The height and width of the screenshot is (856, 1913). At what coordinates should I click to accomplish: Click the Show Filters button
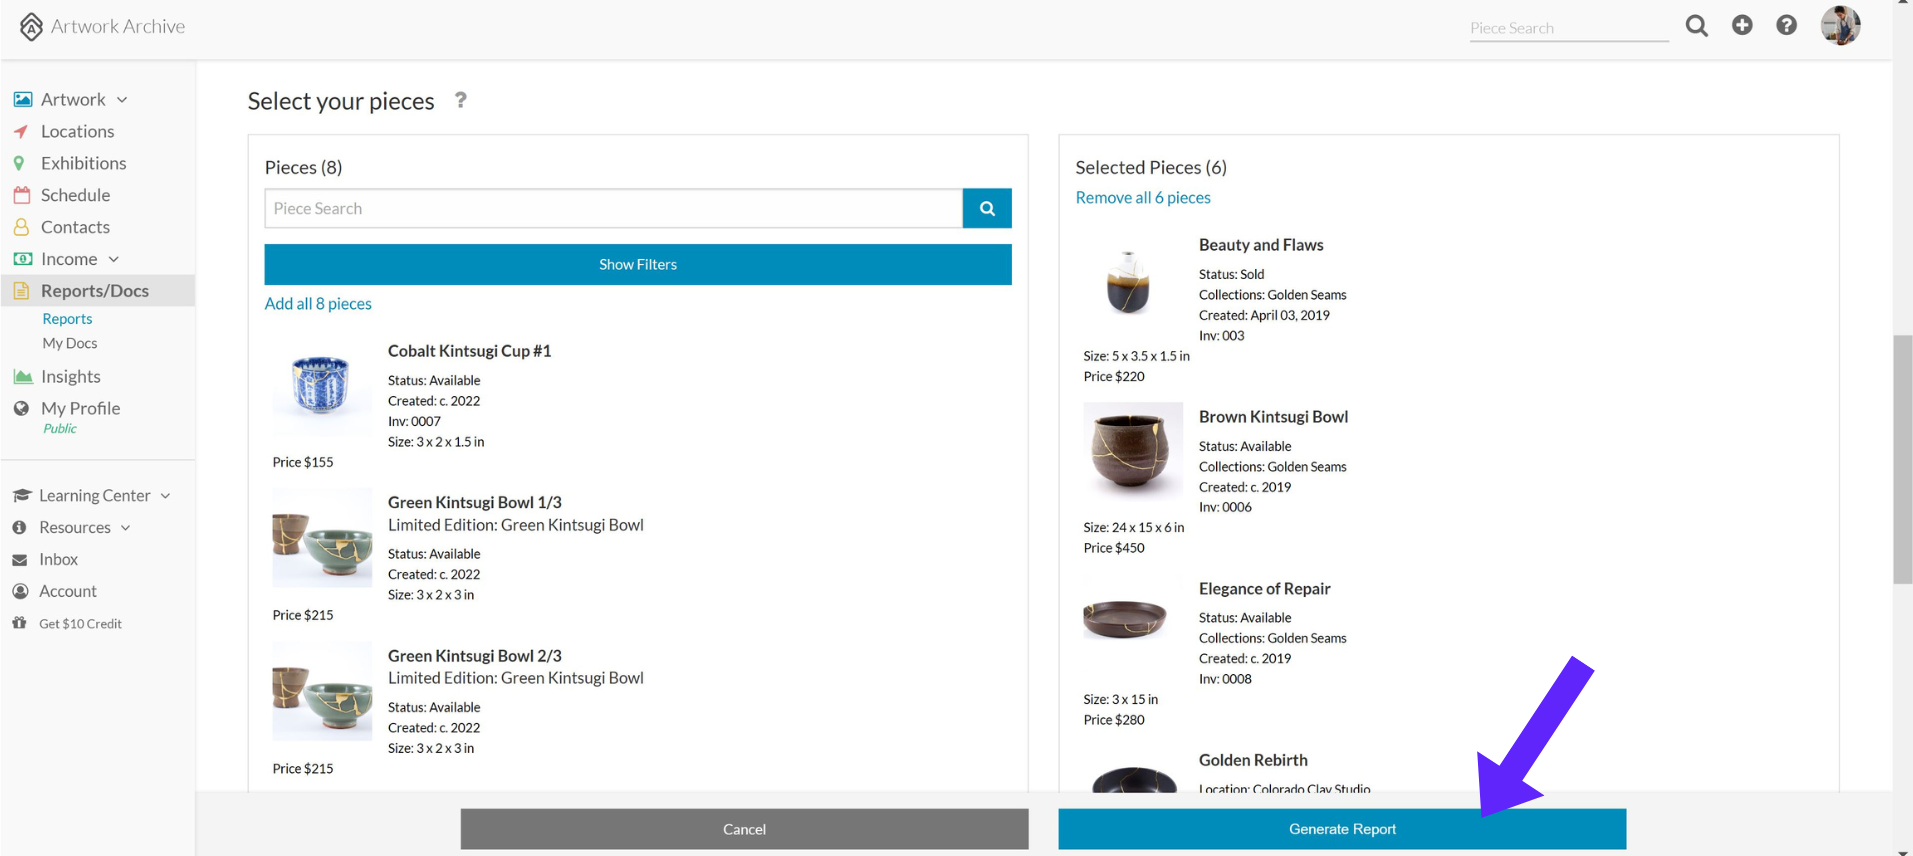(x=638, y=264)
